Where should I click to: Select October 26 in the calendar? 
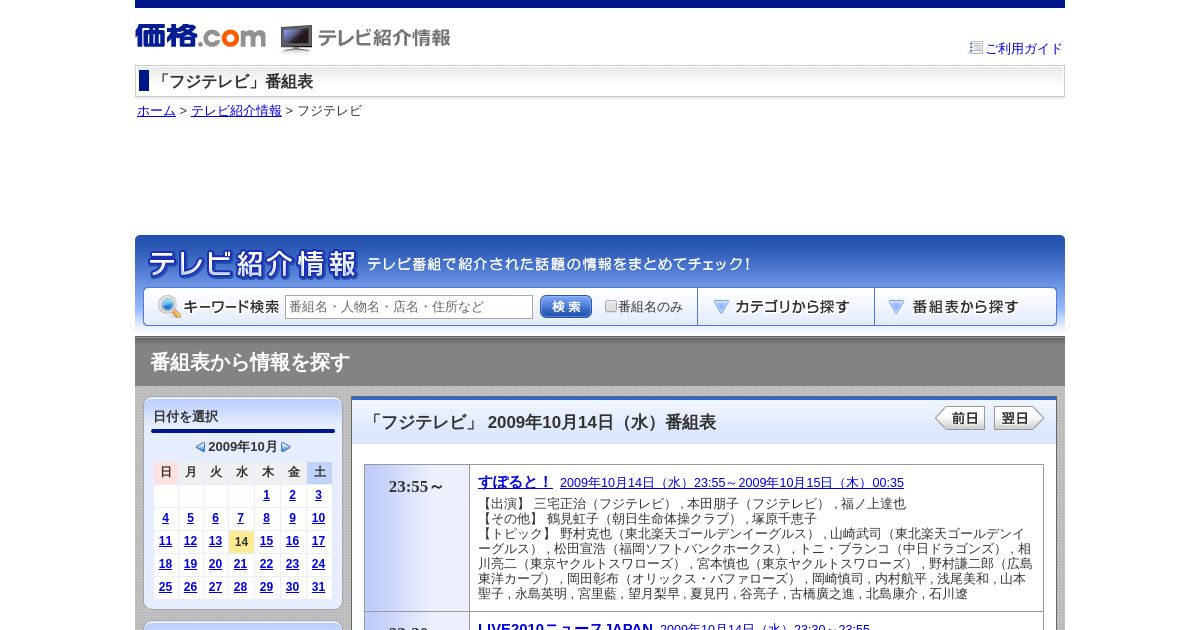point(190,587)
